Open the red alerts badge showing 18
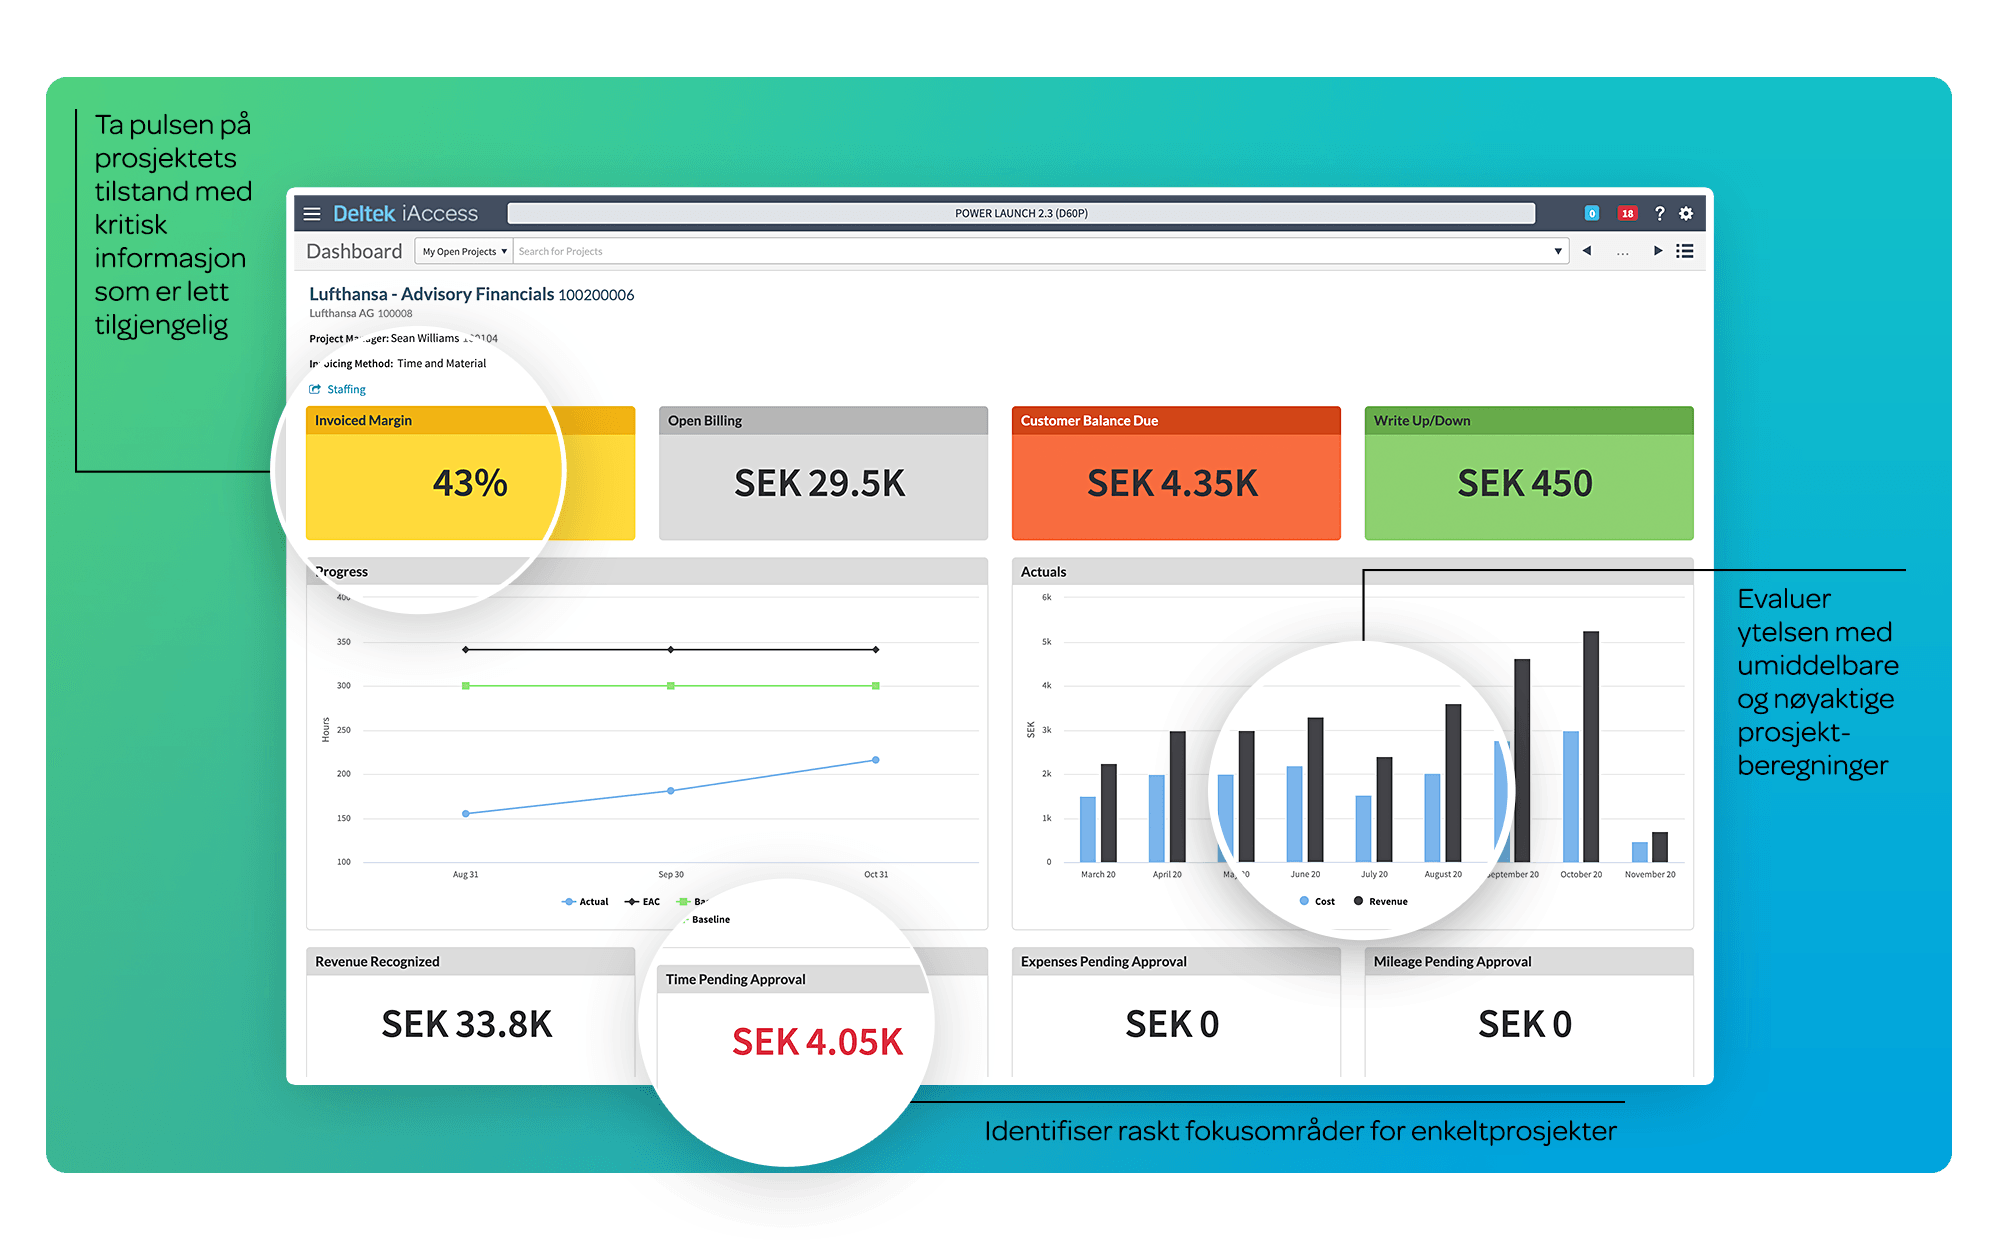 point(1627,213)
